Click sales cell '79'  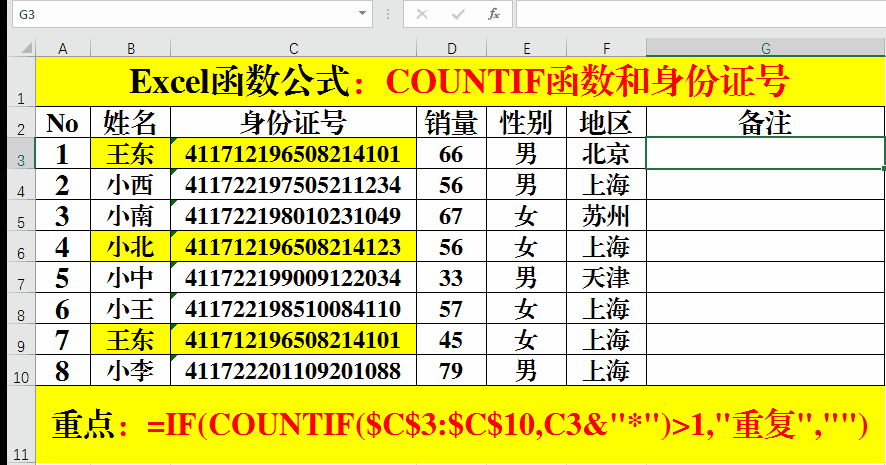(x=451, y=371)
